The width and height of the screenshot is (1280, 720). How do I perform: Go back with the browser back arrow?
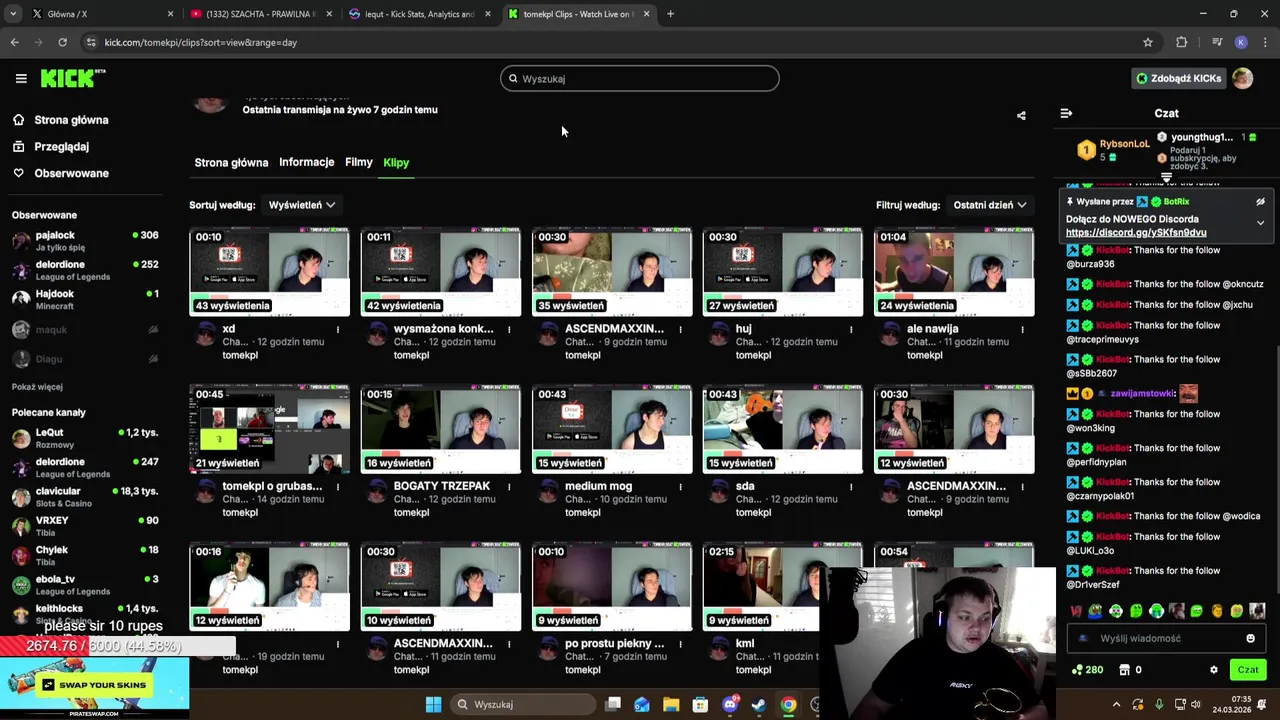(14, 42)
